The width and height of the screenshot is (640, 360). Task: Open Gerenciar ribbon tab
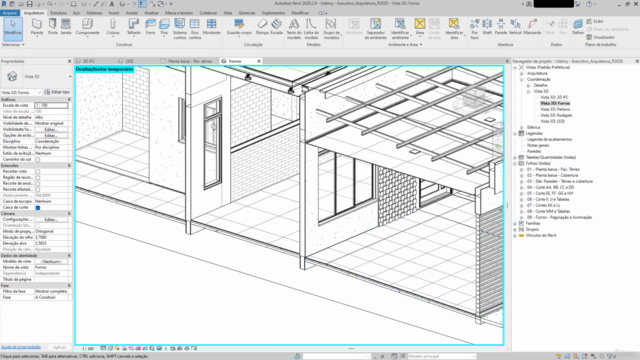[247, 13]
